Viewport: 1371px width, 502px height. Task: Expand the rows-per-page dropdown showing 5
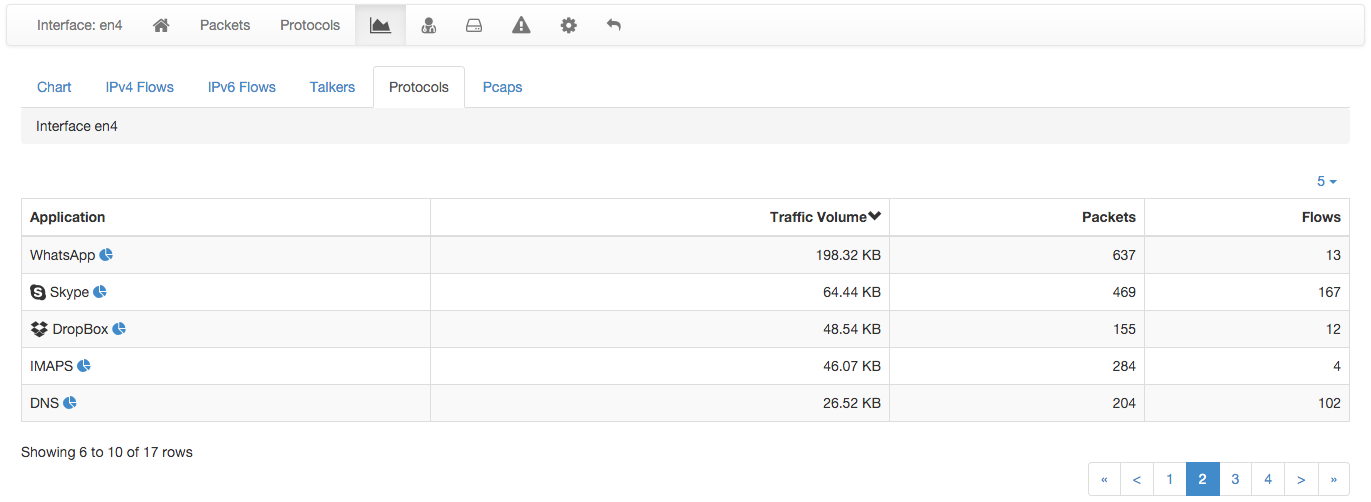coord(1327,181)
